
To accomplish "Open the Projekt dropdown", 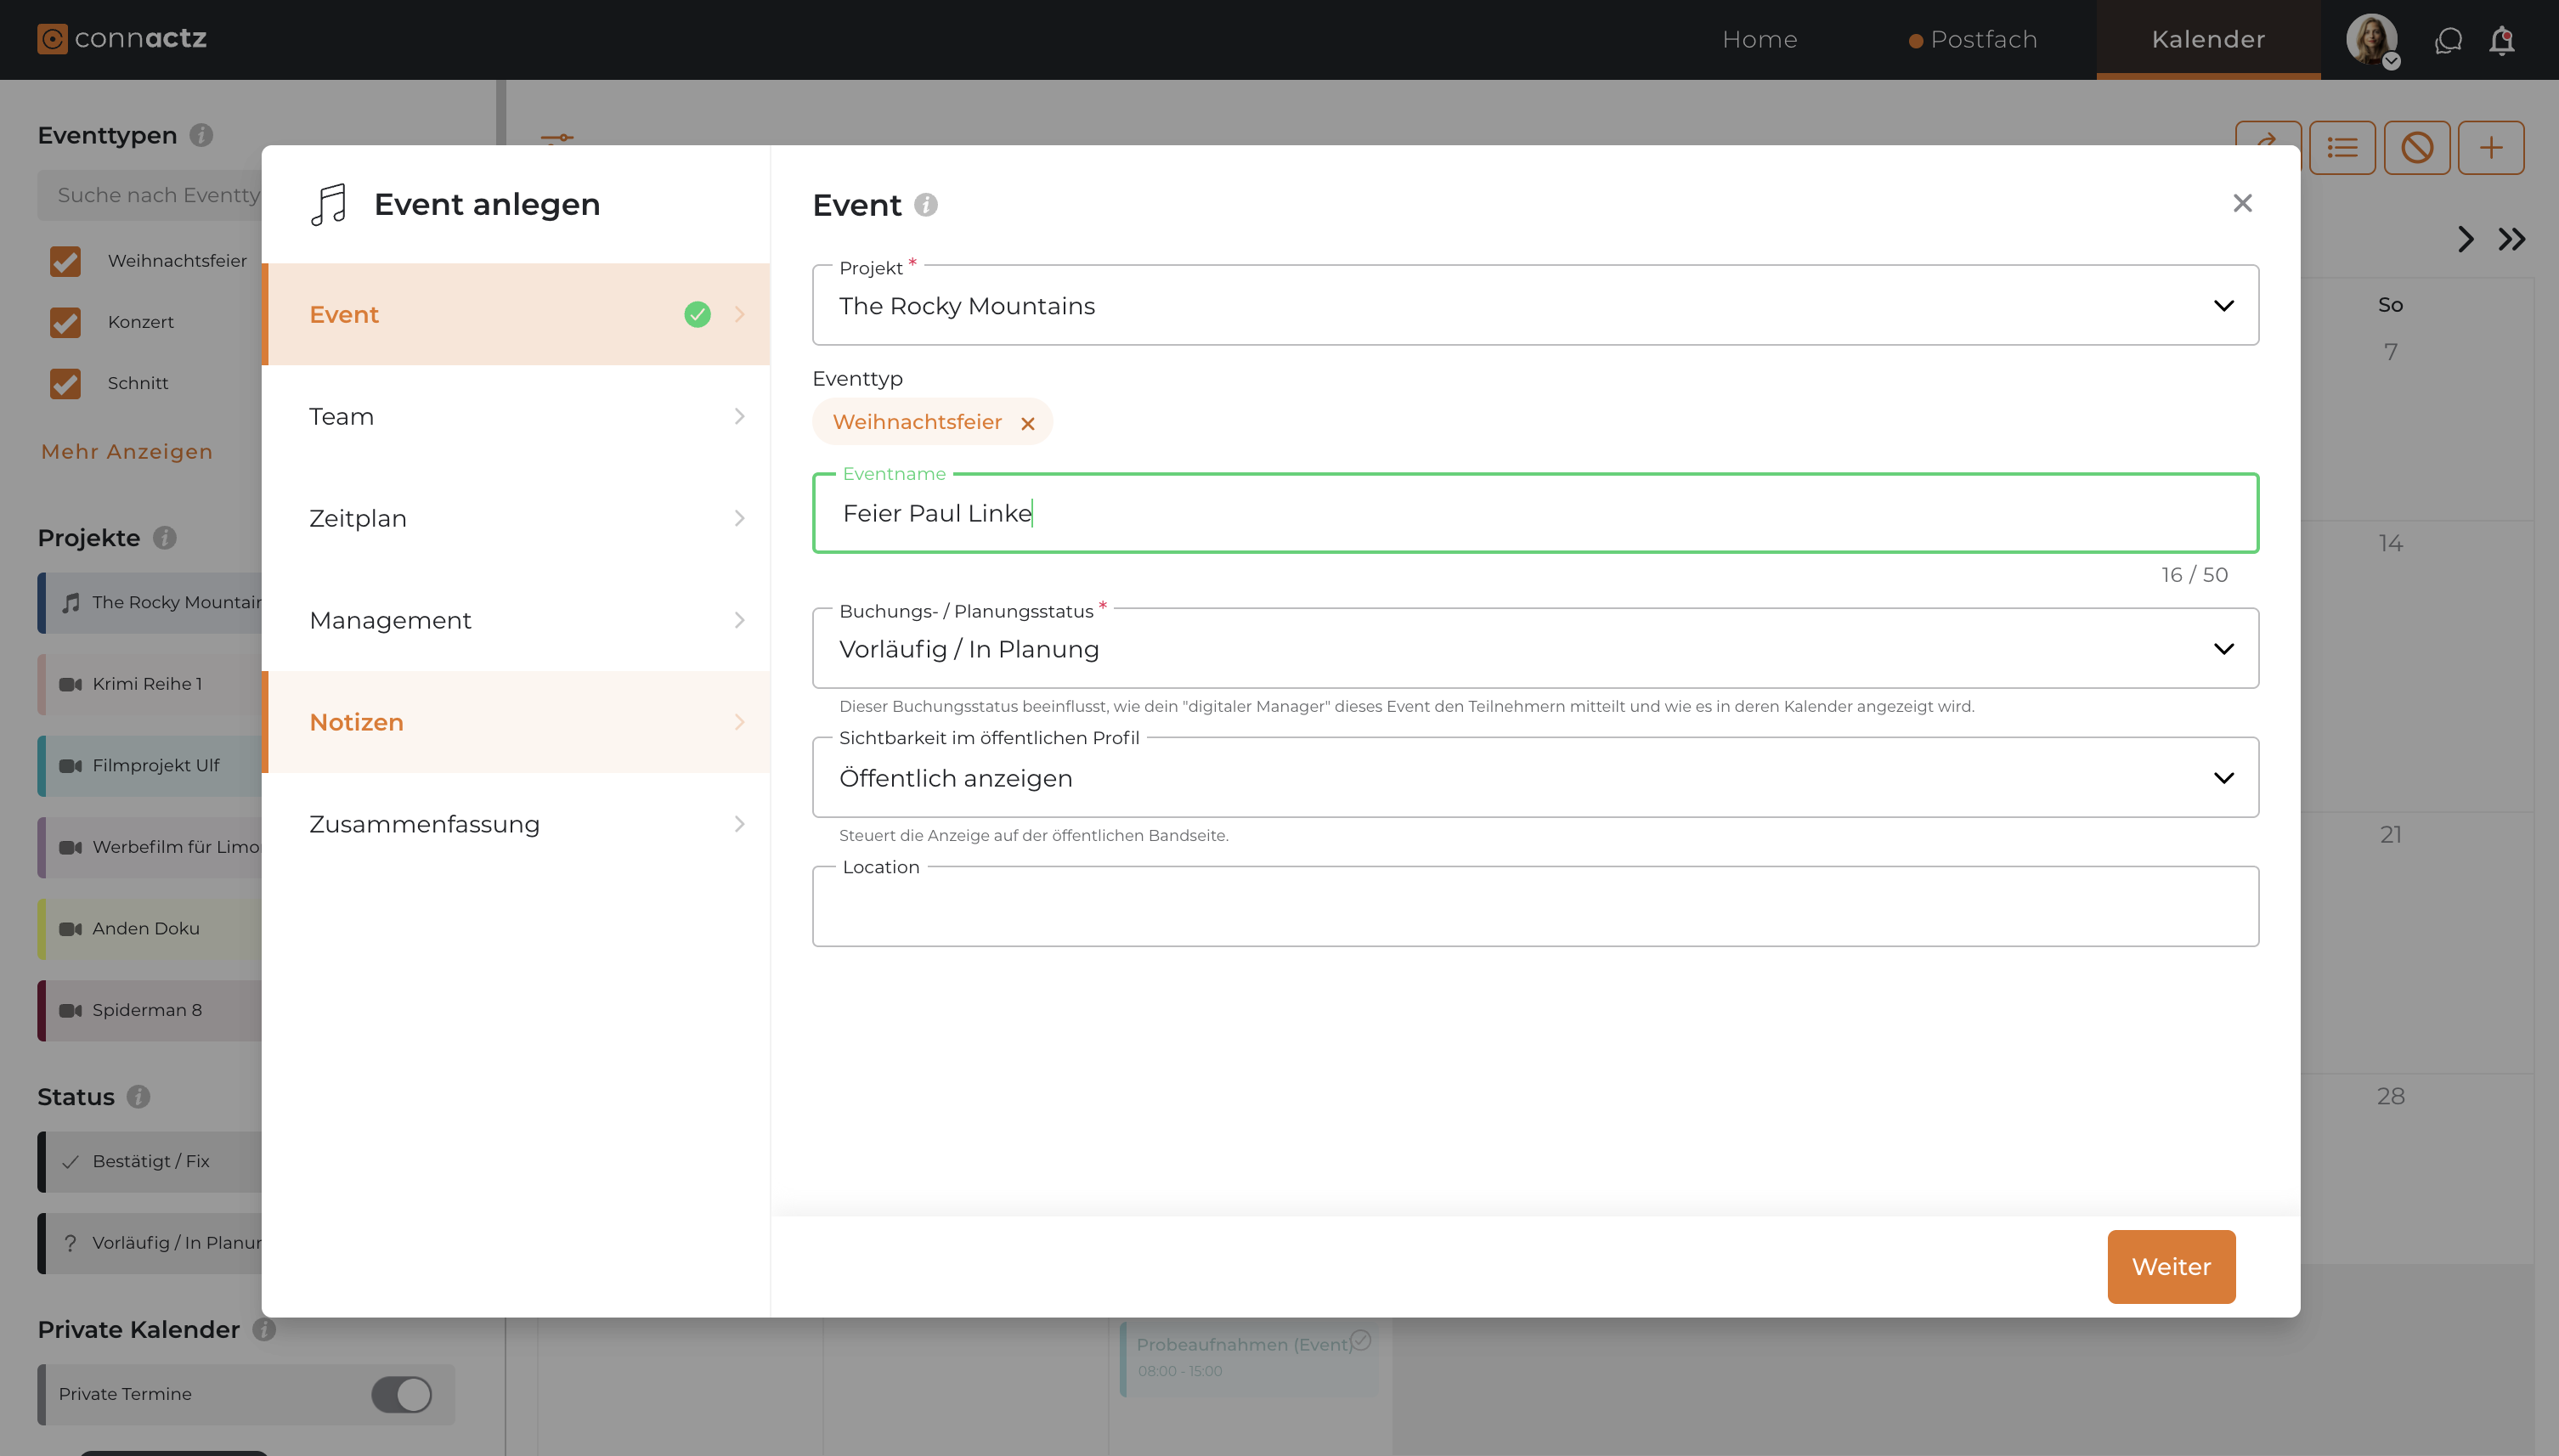I will coord(1534,306).
